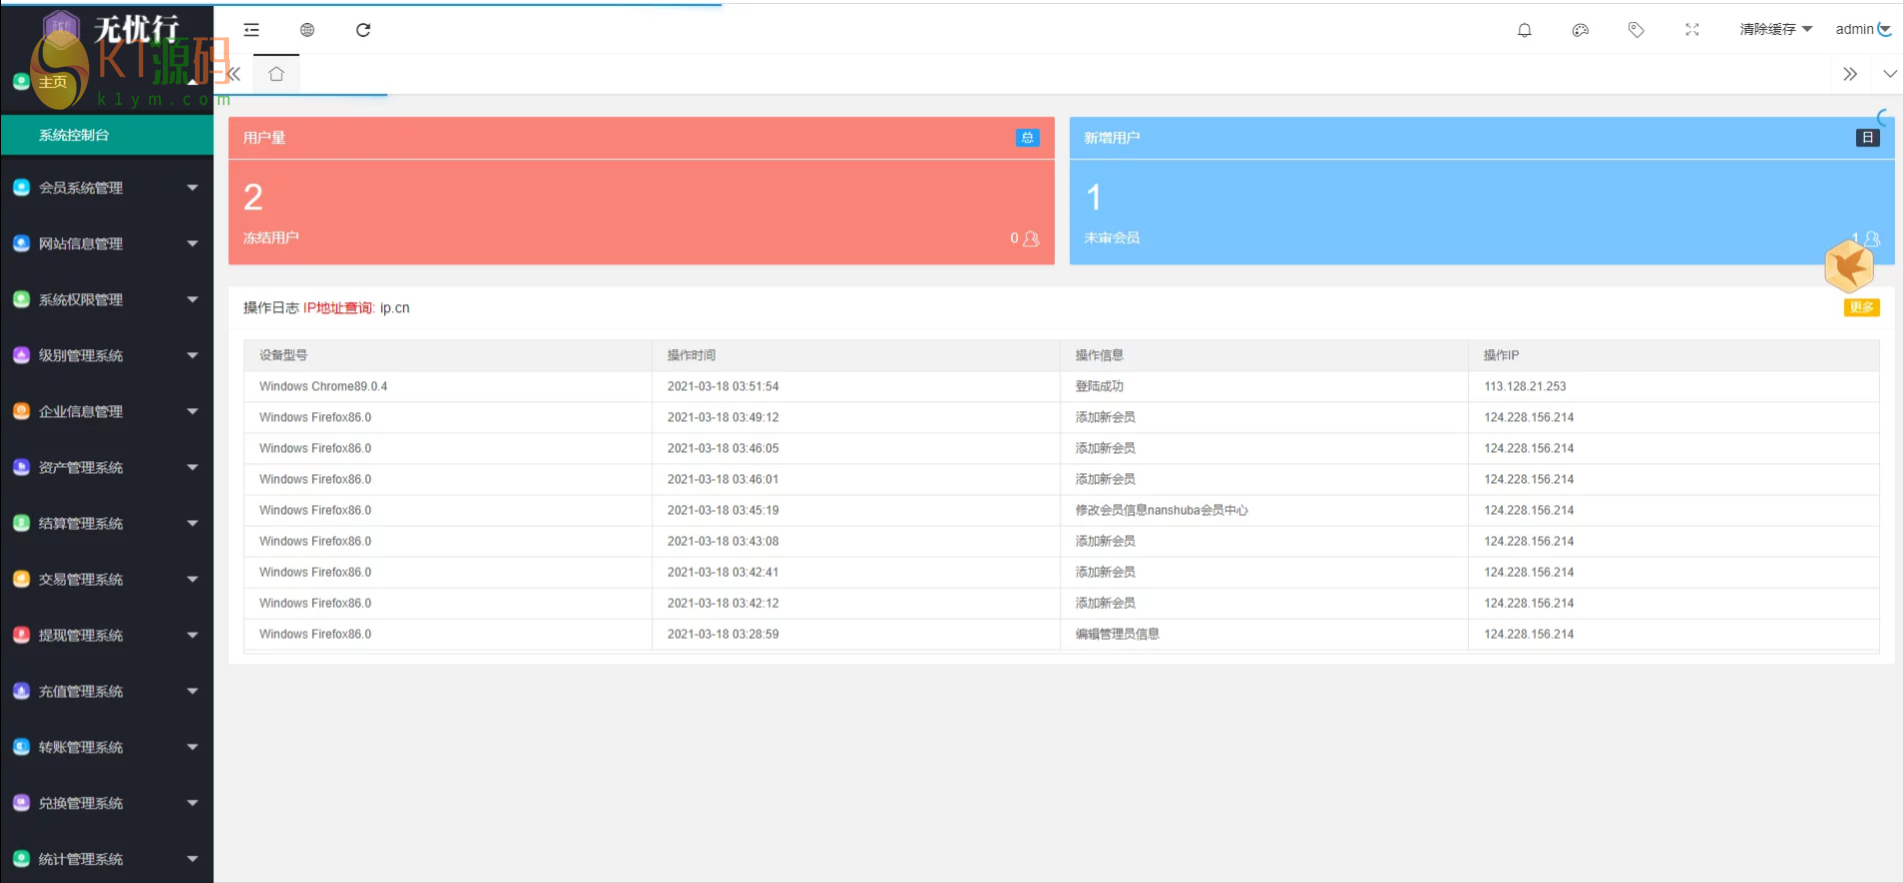Toggle the sidebar collapse menu icon

[251, 30]
